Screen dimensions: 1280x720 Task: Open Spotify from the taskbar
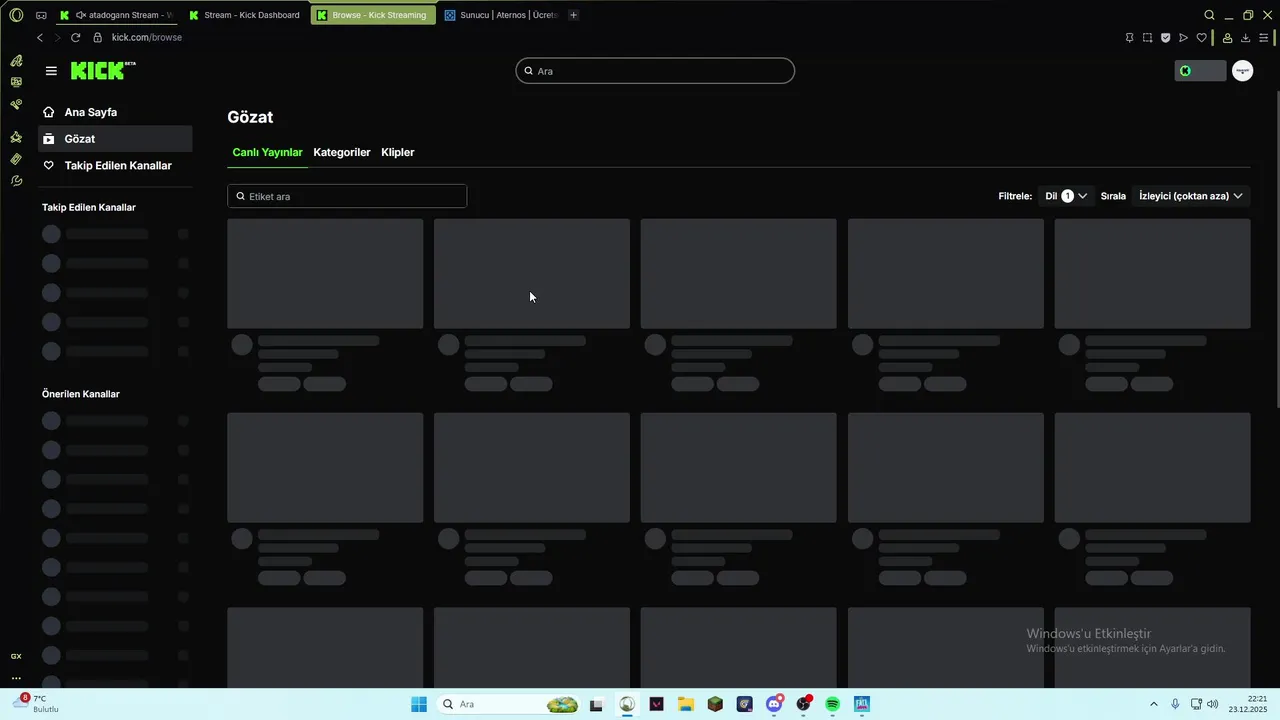pos(832,704)
